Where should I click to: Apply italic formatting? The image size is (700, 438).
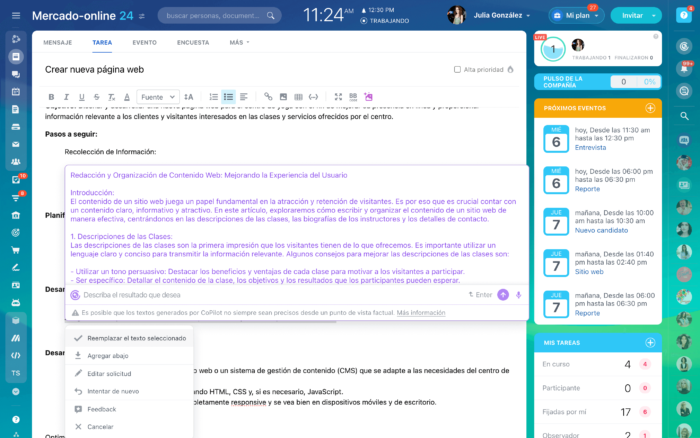[66, 97]
